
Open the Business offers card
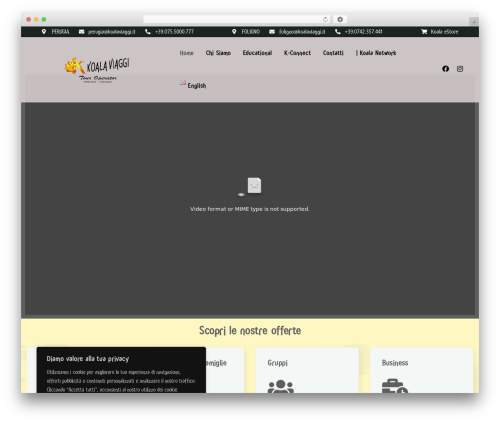(x=422, y=370)
